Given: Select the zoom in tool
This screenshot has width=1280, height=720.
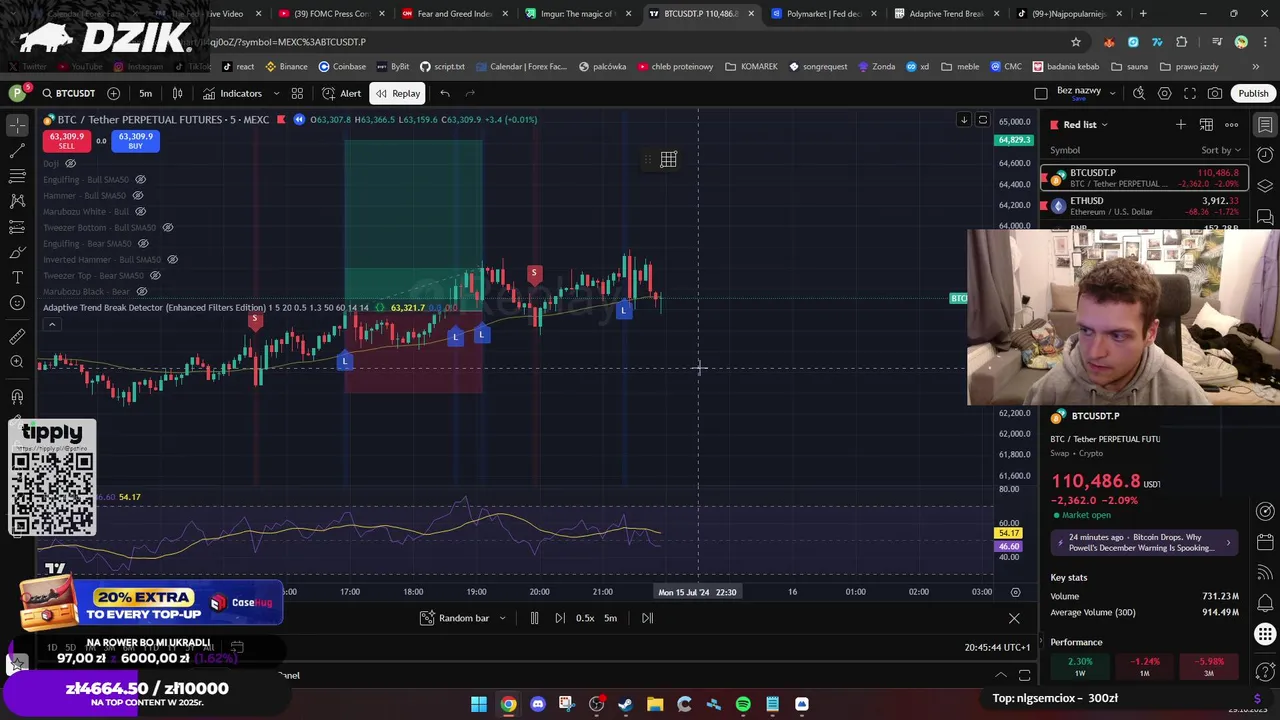Looking at the screenshot, I should click(17, 362).
